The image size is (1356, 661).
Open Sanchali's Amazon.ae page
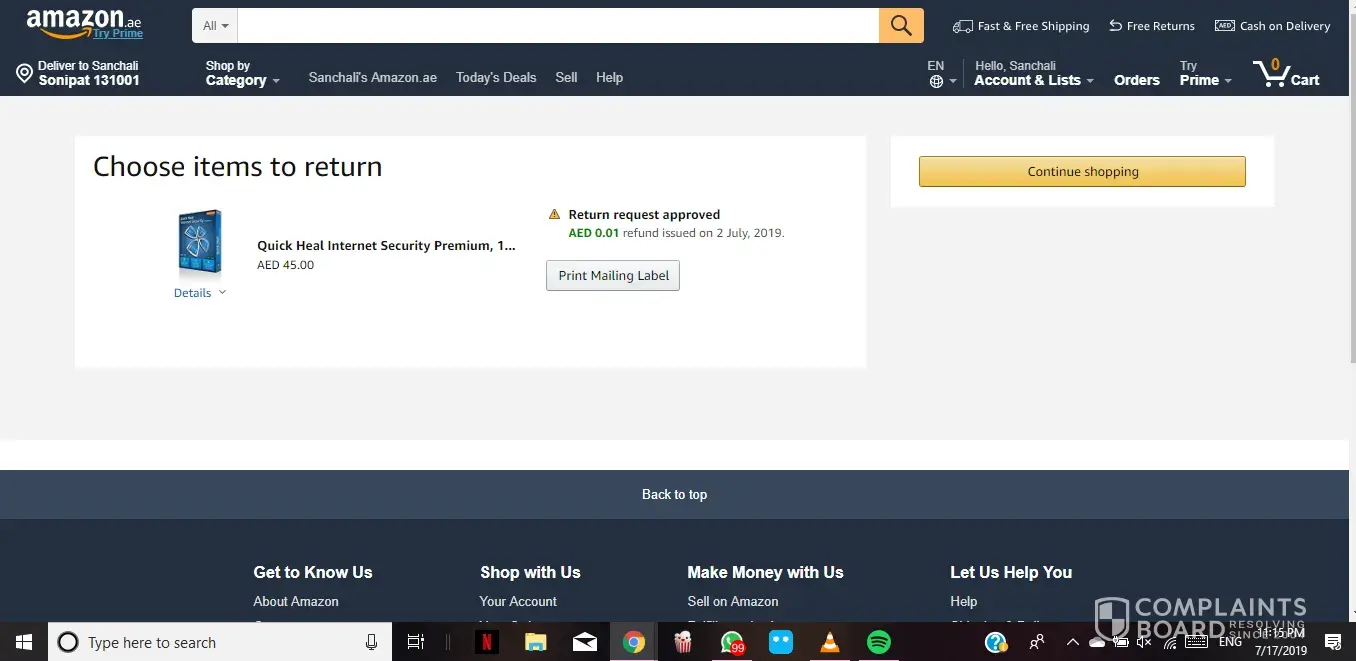click(x=373, y=77)
